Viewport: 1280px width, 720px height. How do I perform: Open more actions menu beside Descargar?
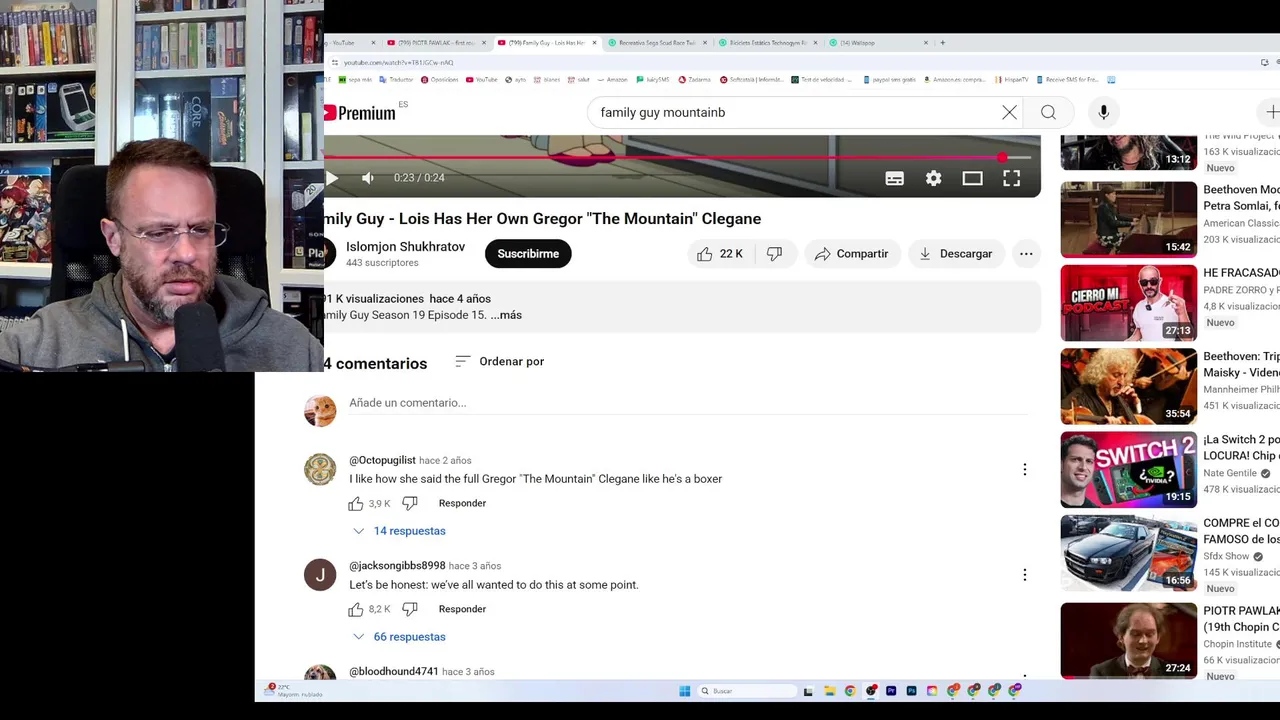(x=1026, y=254)
